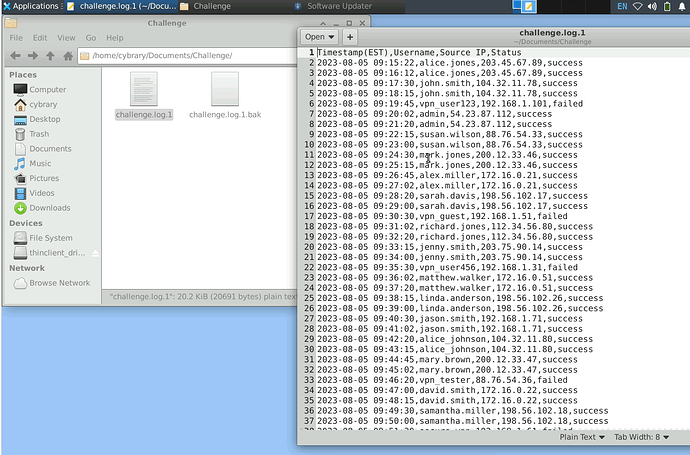Select the challenge.log.1 file icon

(x=144, y=91)
